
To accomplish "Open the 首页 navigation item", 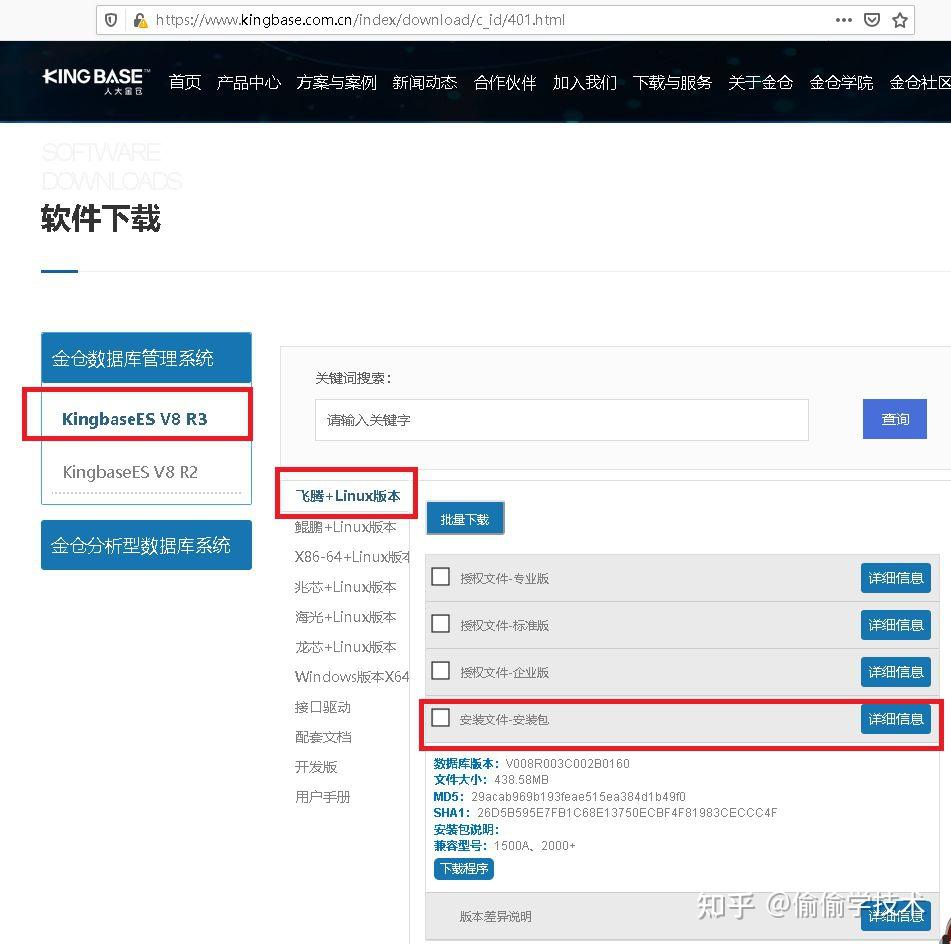I will [x=185, y=82].
